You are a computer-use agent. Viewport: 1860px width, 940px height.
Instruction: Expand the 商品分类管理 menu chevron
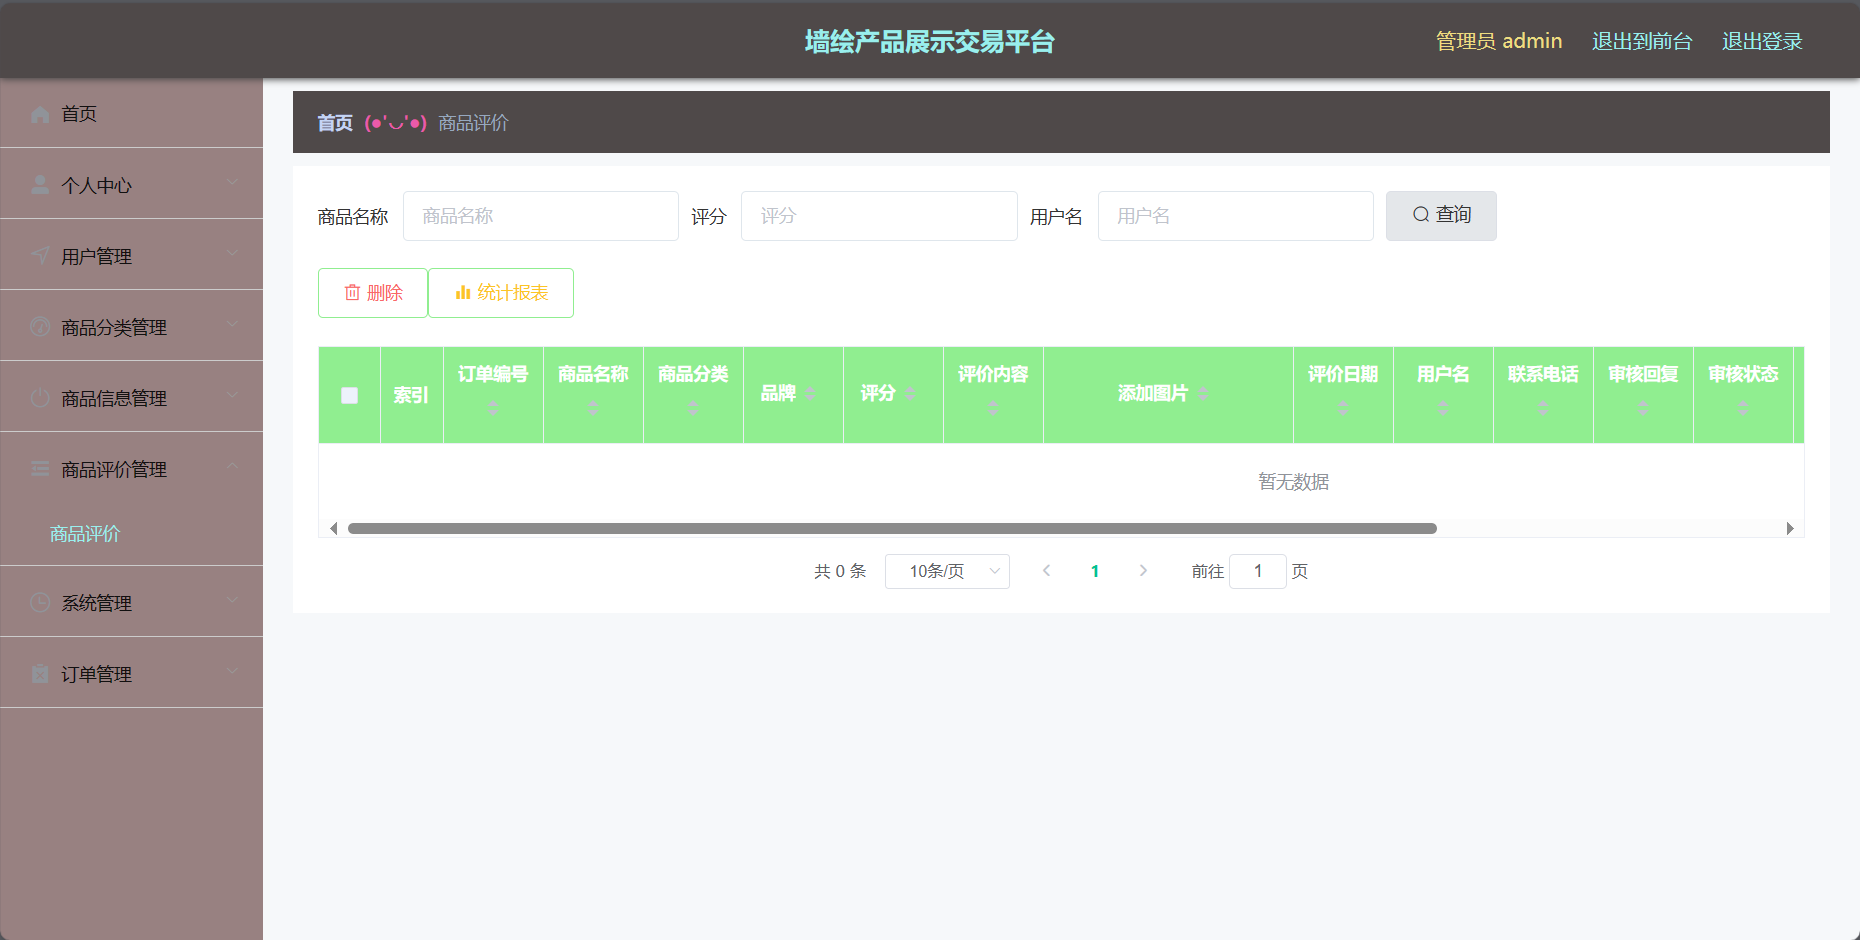coord(232,324)
